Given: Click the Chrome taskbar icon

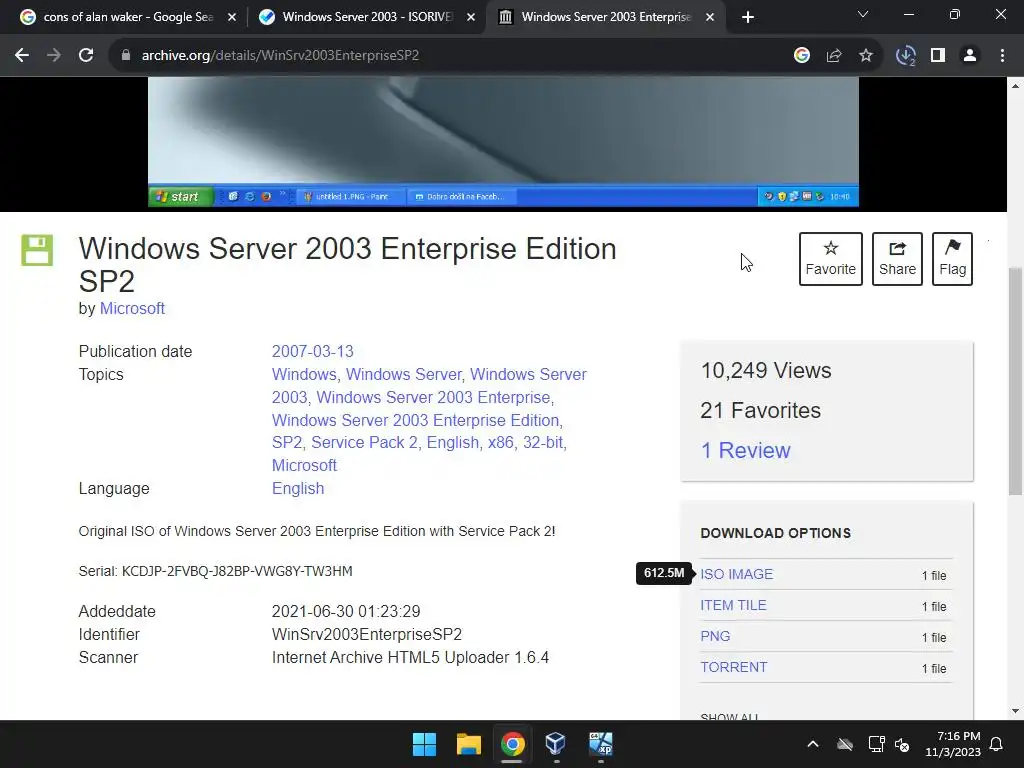Looking at the screenshot, I should coord(513,744).
